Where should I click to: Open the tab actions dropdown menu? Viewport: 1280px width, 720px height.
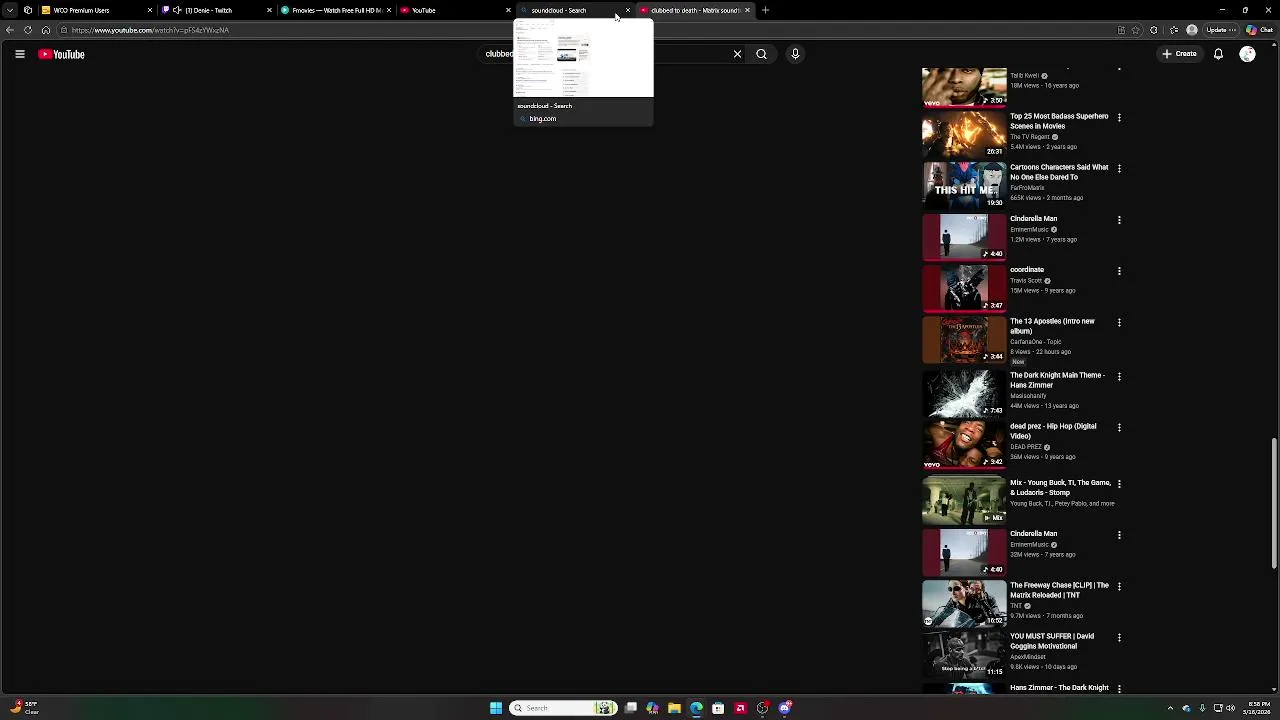[10, 10]
